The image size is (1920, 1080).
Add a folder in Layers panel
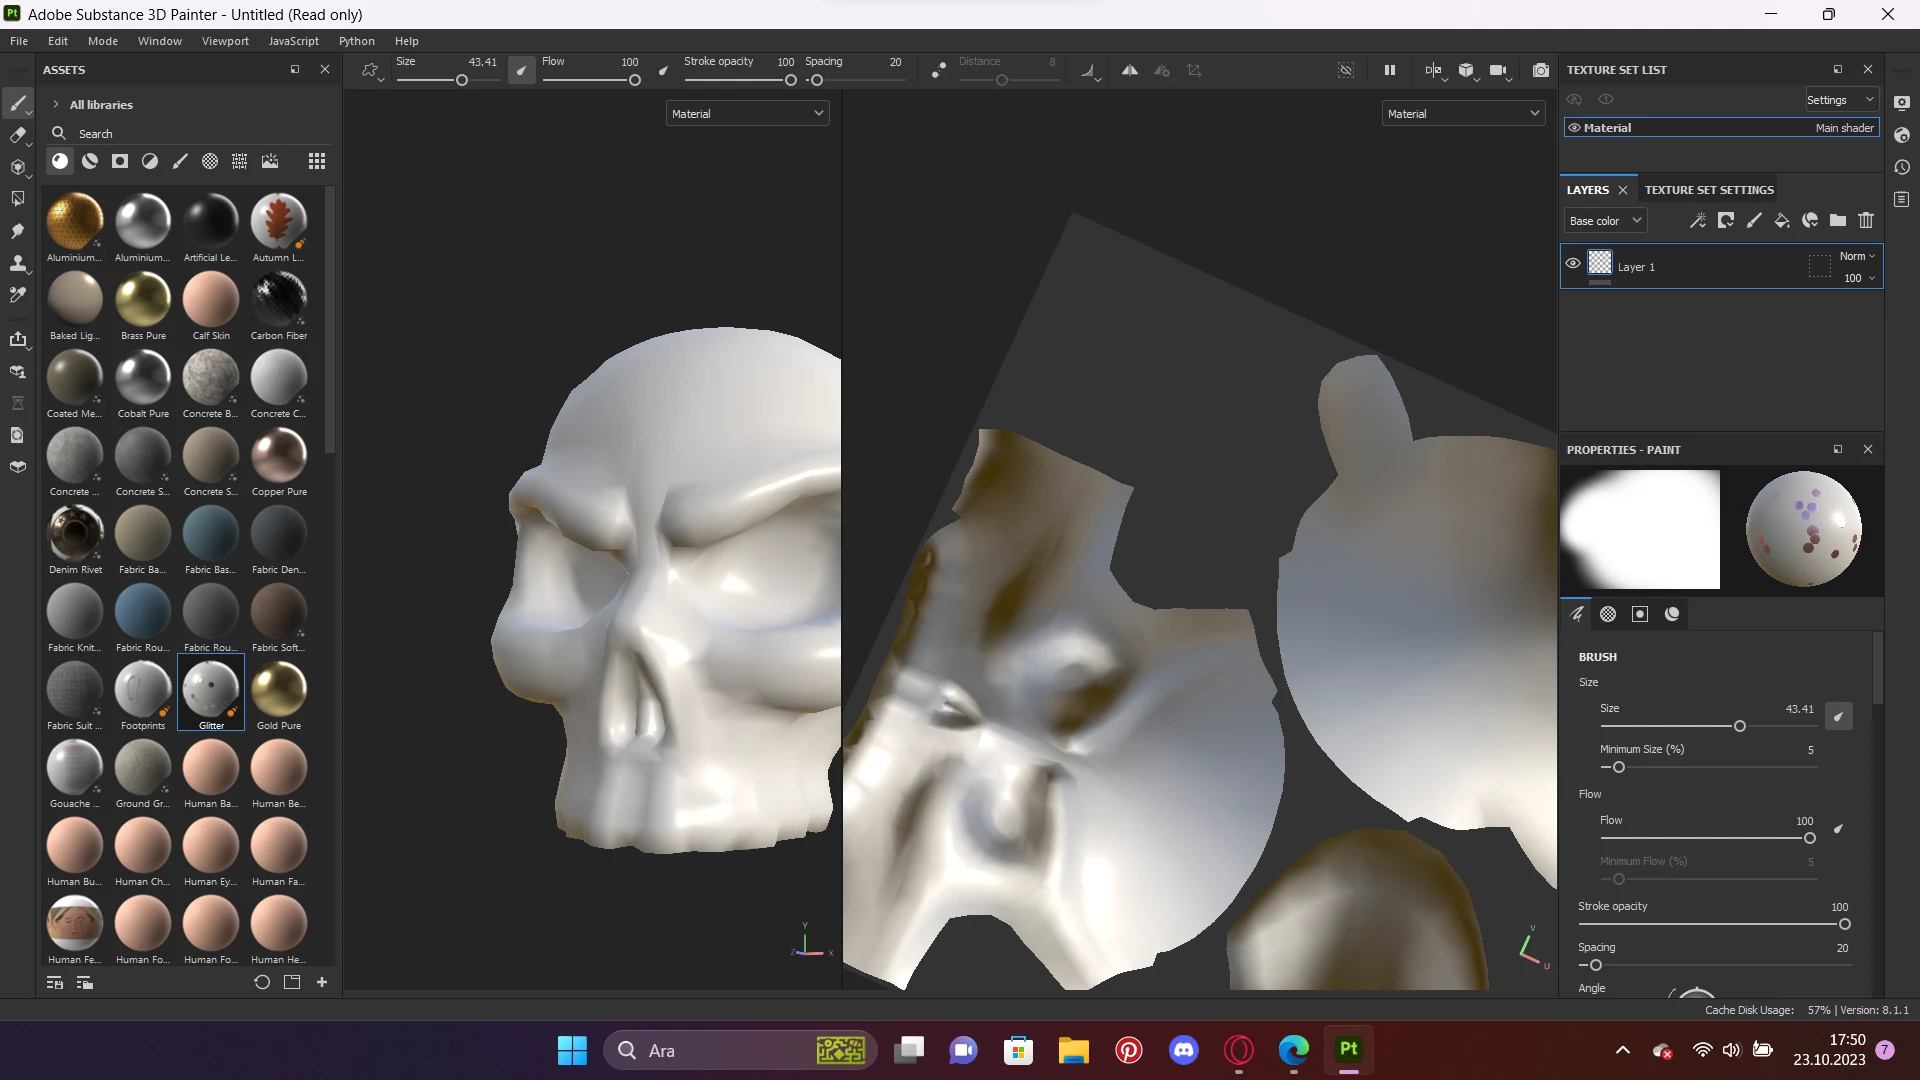1838,221
